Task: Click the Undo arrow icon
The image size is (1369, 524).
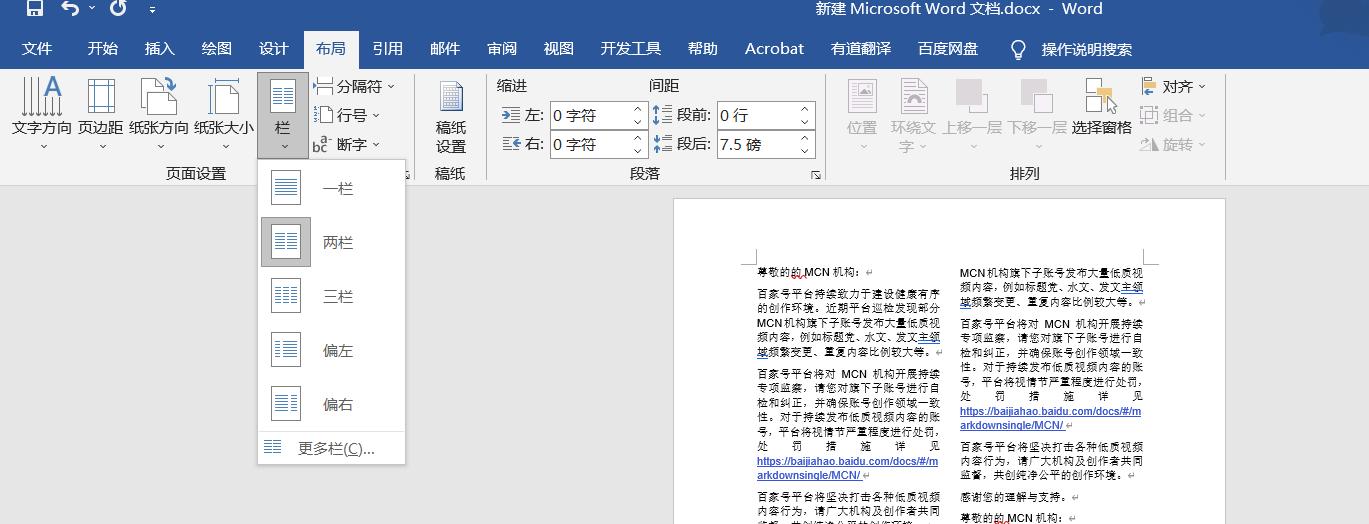Action: click(70, 9)
